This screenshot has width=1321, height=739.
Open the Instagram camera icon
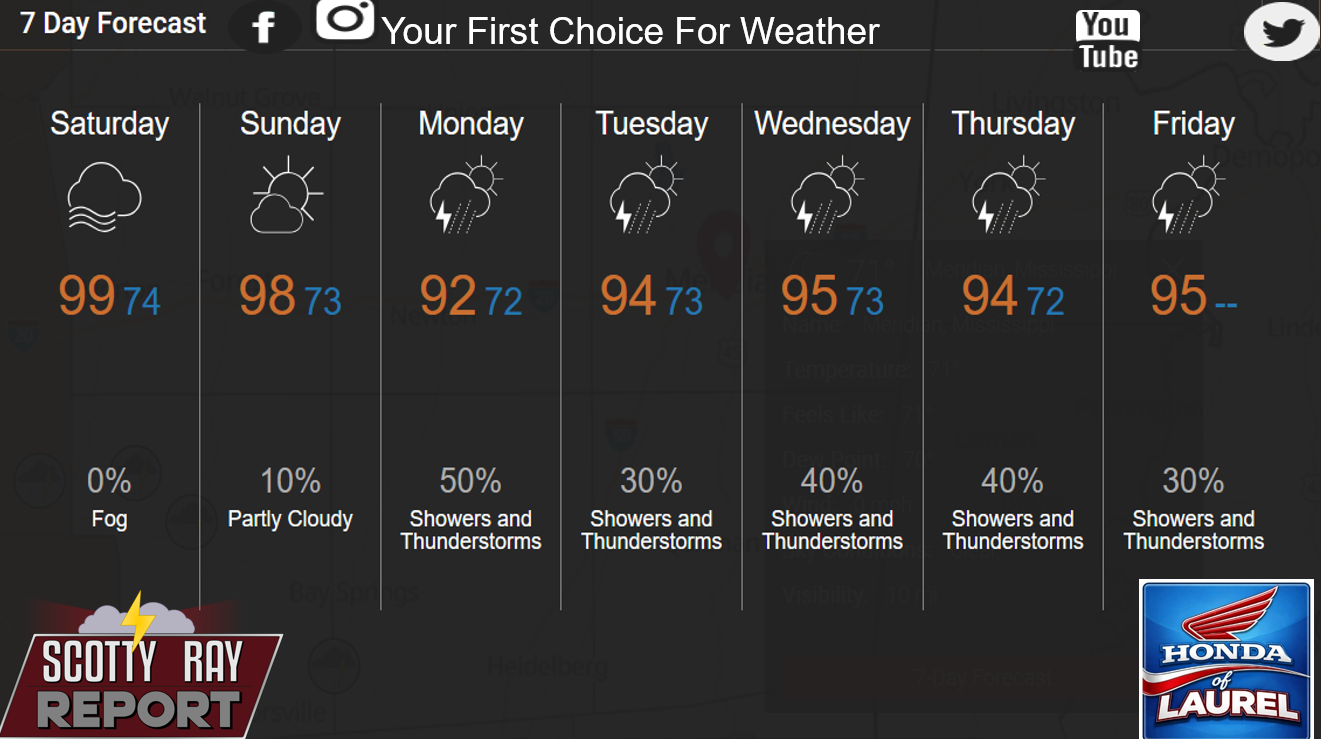point(345,19)
